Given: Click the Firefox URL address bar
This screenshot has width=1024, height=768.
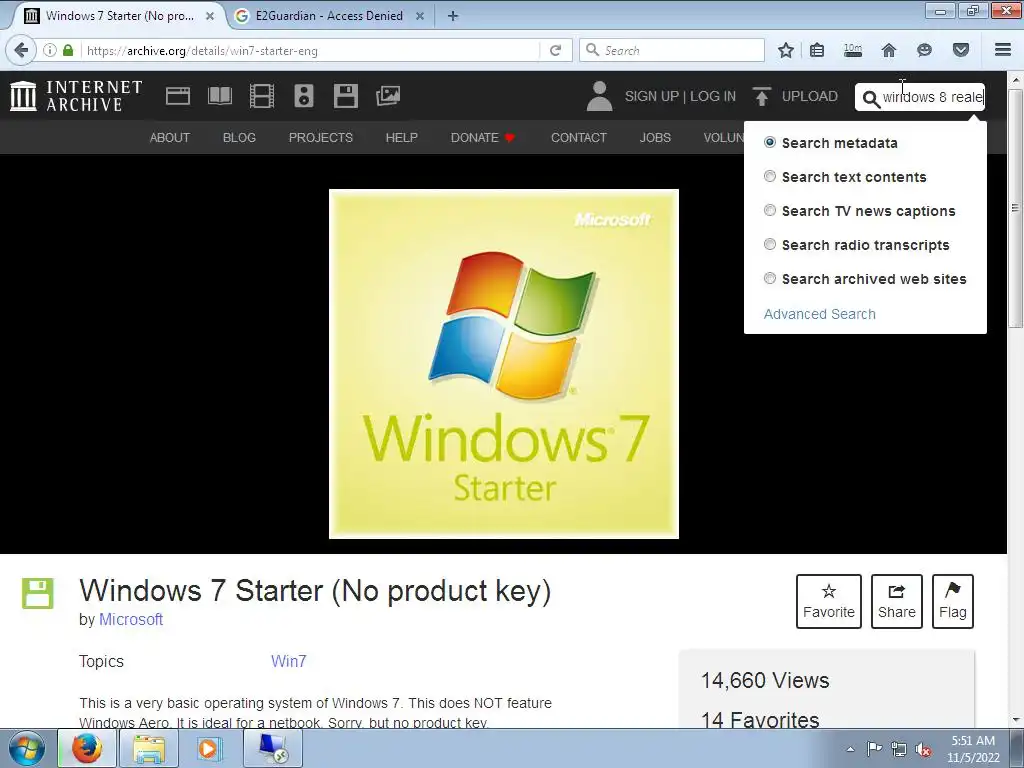Looking at the screenshot, I should coord(312,50).
